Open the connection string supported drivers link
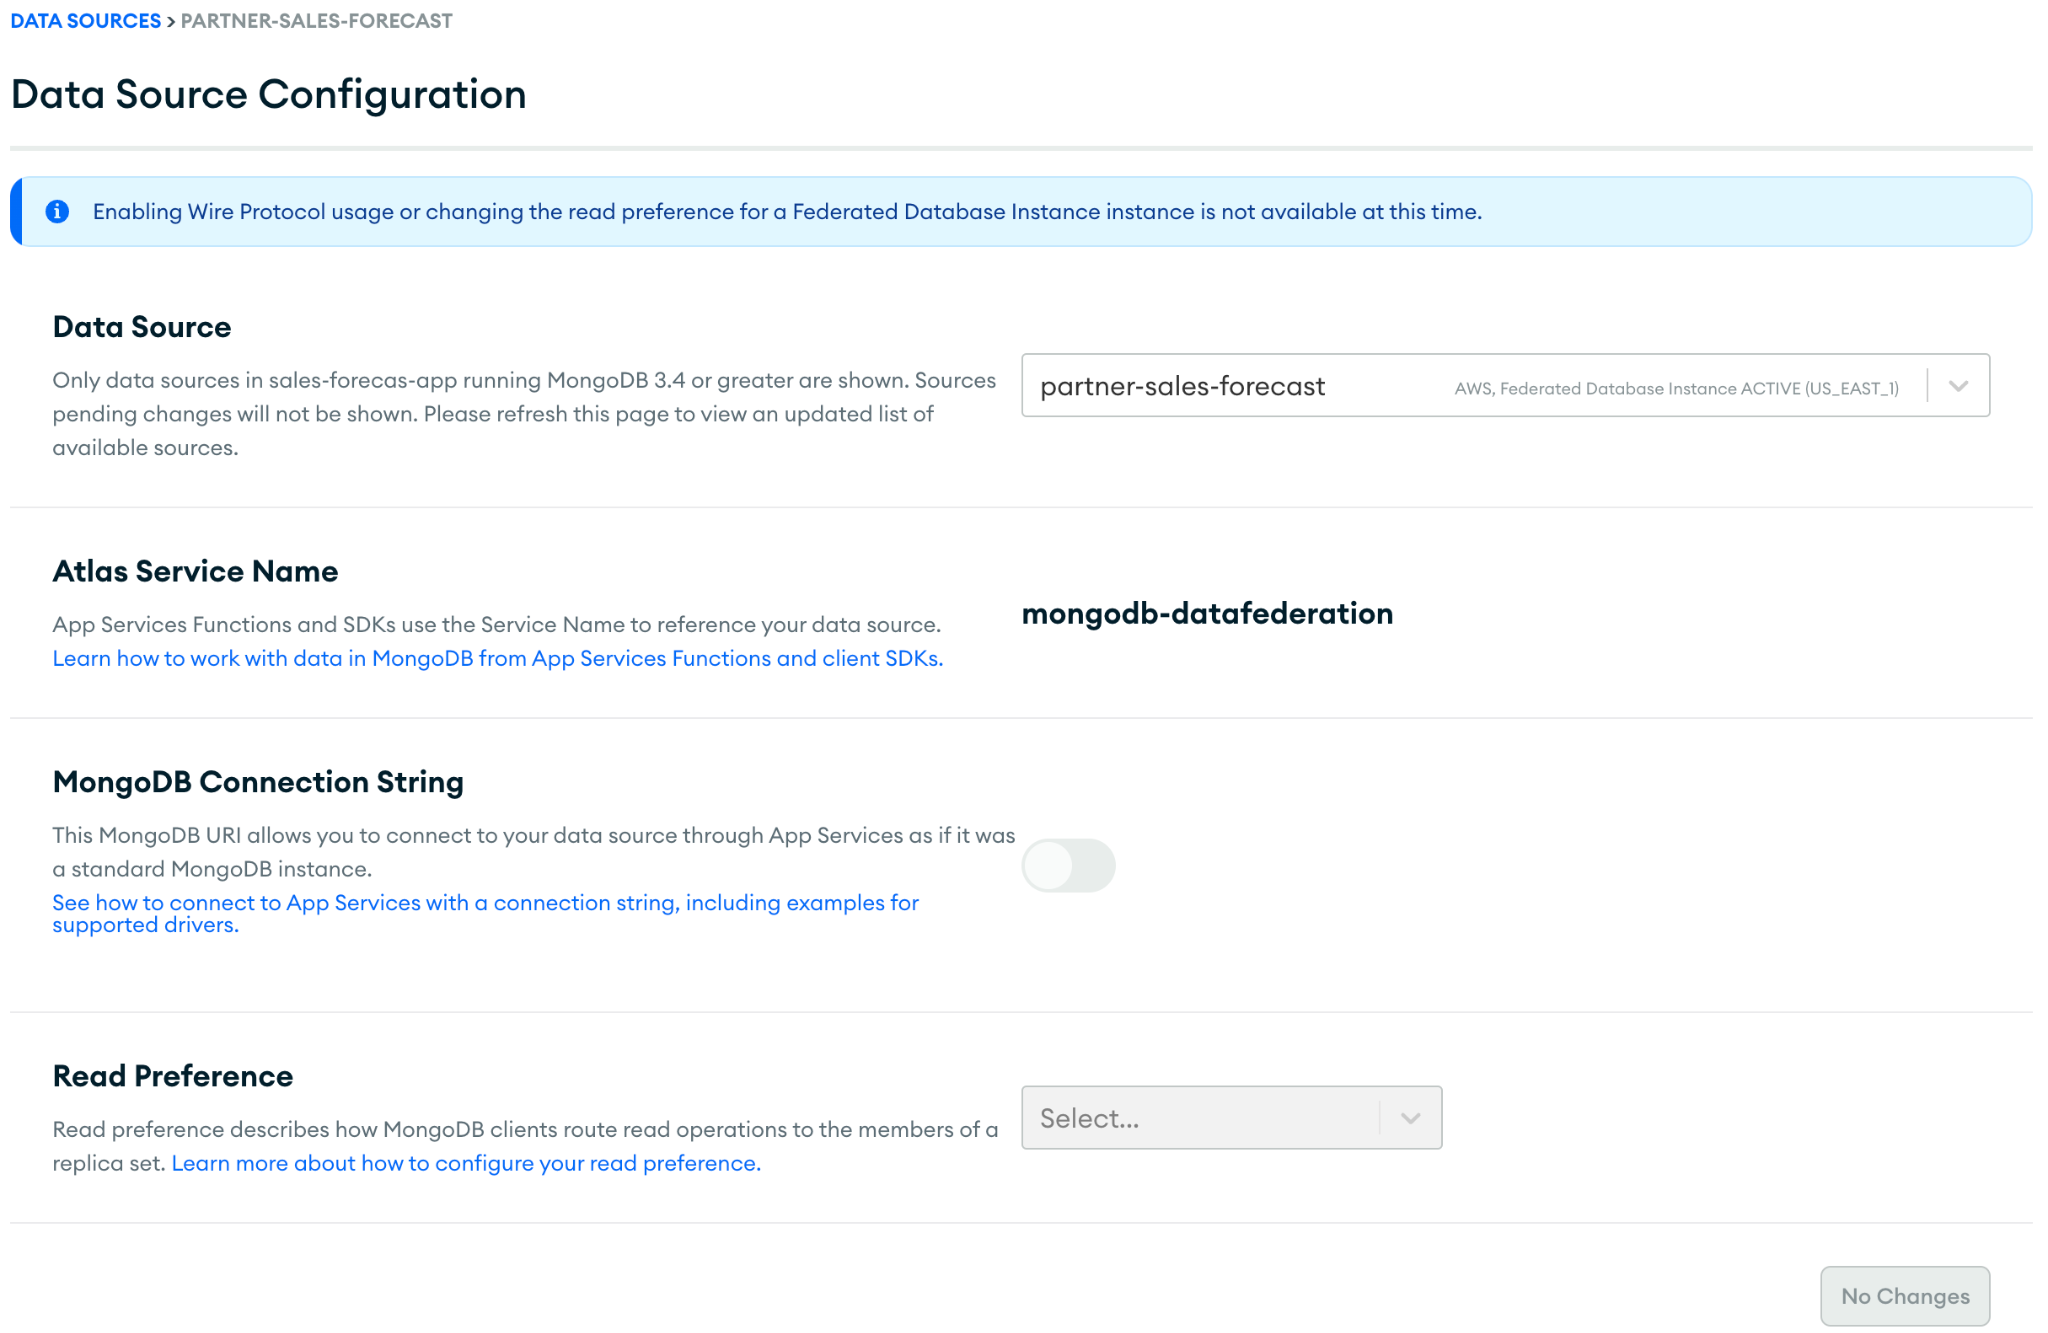The height and width of the screenshot is (1333, 2048). pos(485,903)
